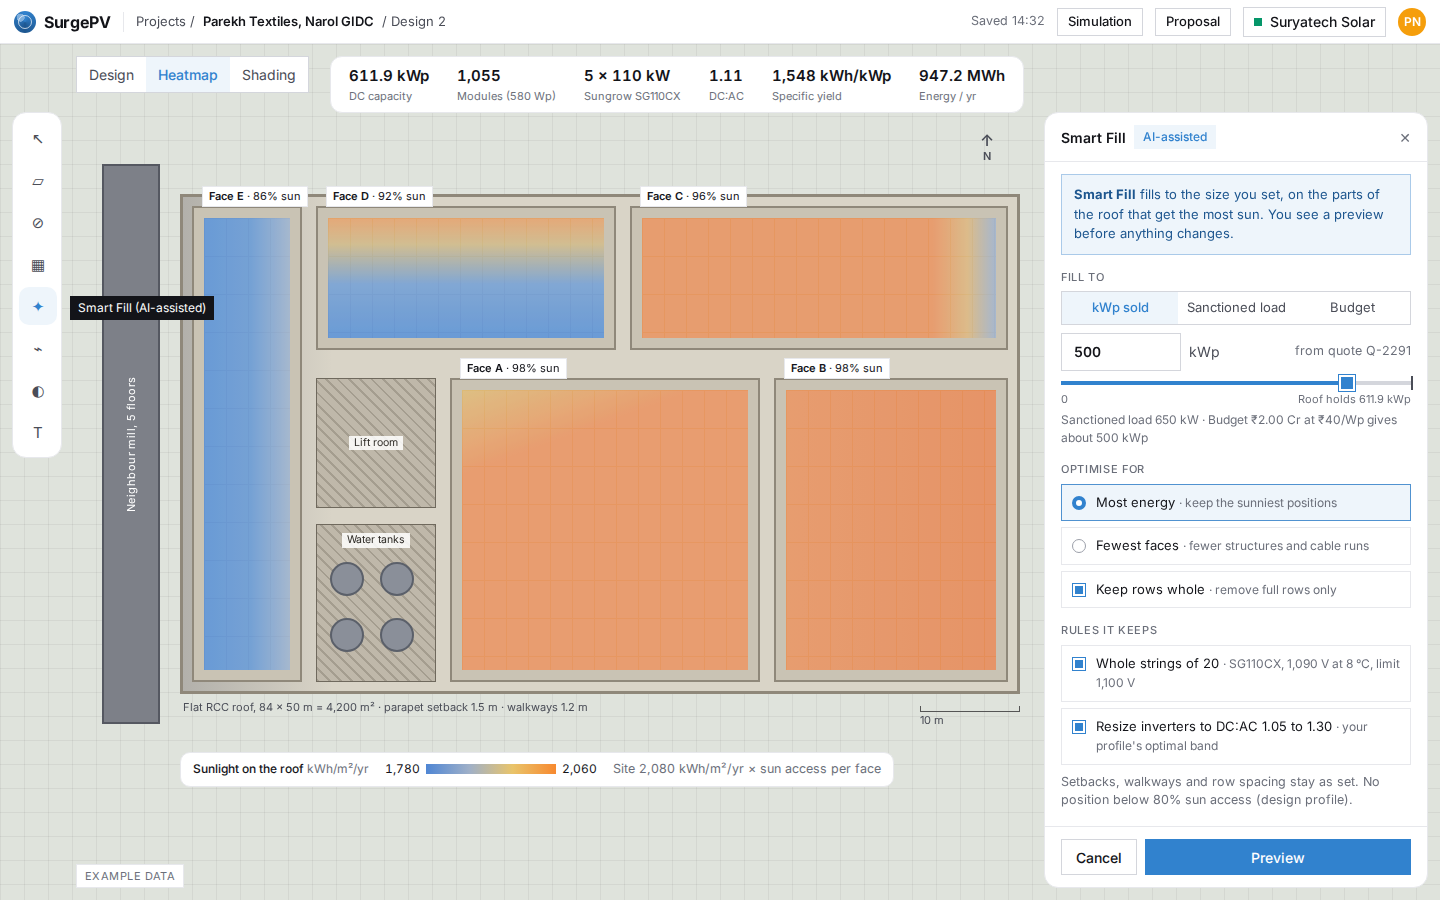Toggle Whole strings of 20 checkbox

tap(1079, 664)
